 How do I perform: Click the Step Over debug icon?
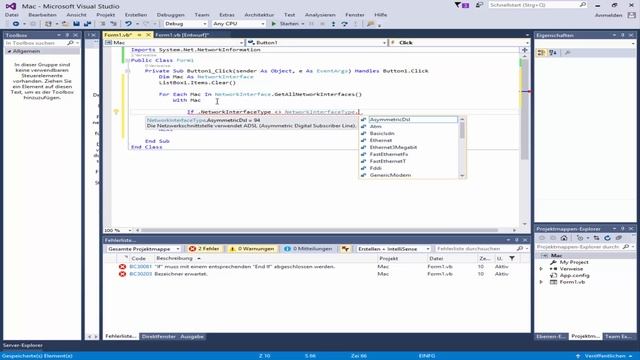point(344,24)
